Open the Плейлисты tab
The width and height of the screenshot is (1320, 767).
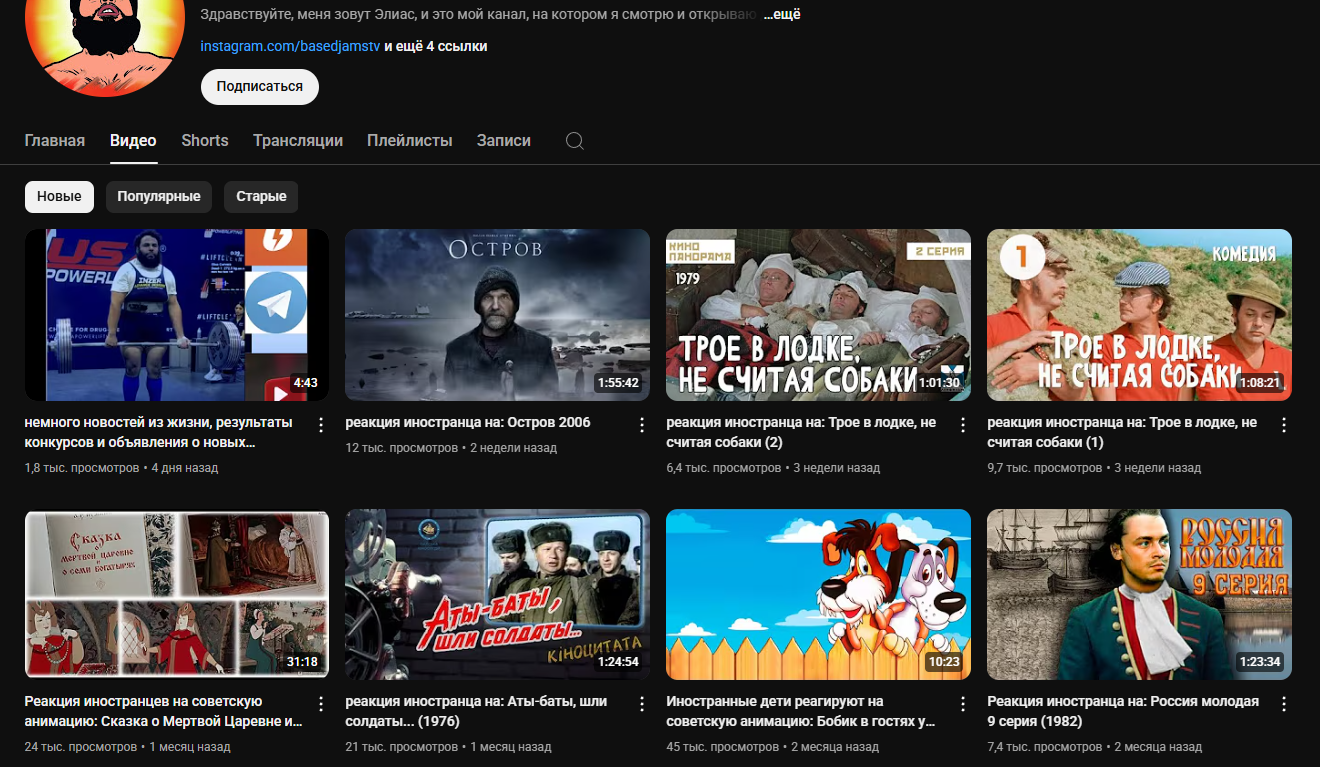point(410,141)
